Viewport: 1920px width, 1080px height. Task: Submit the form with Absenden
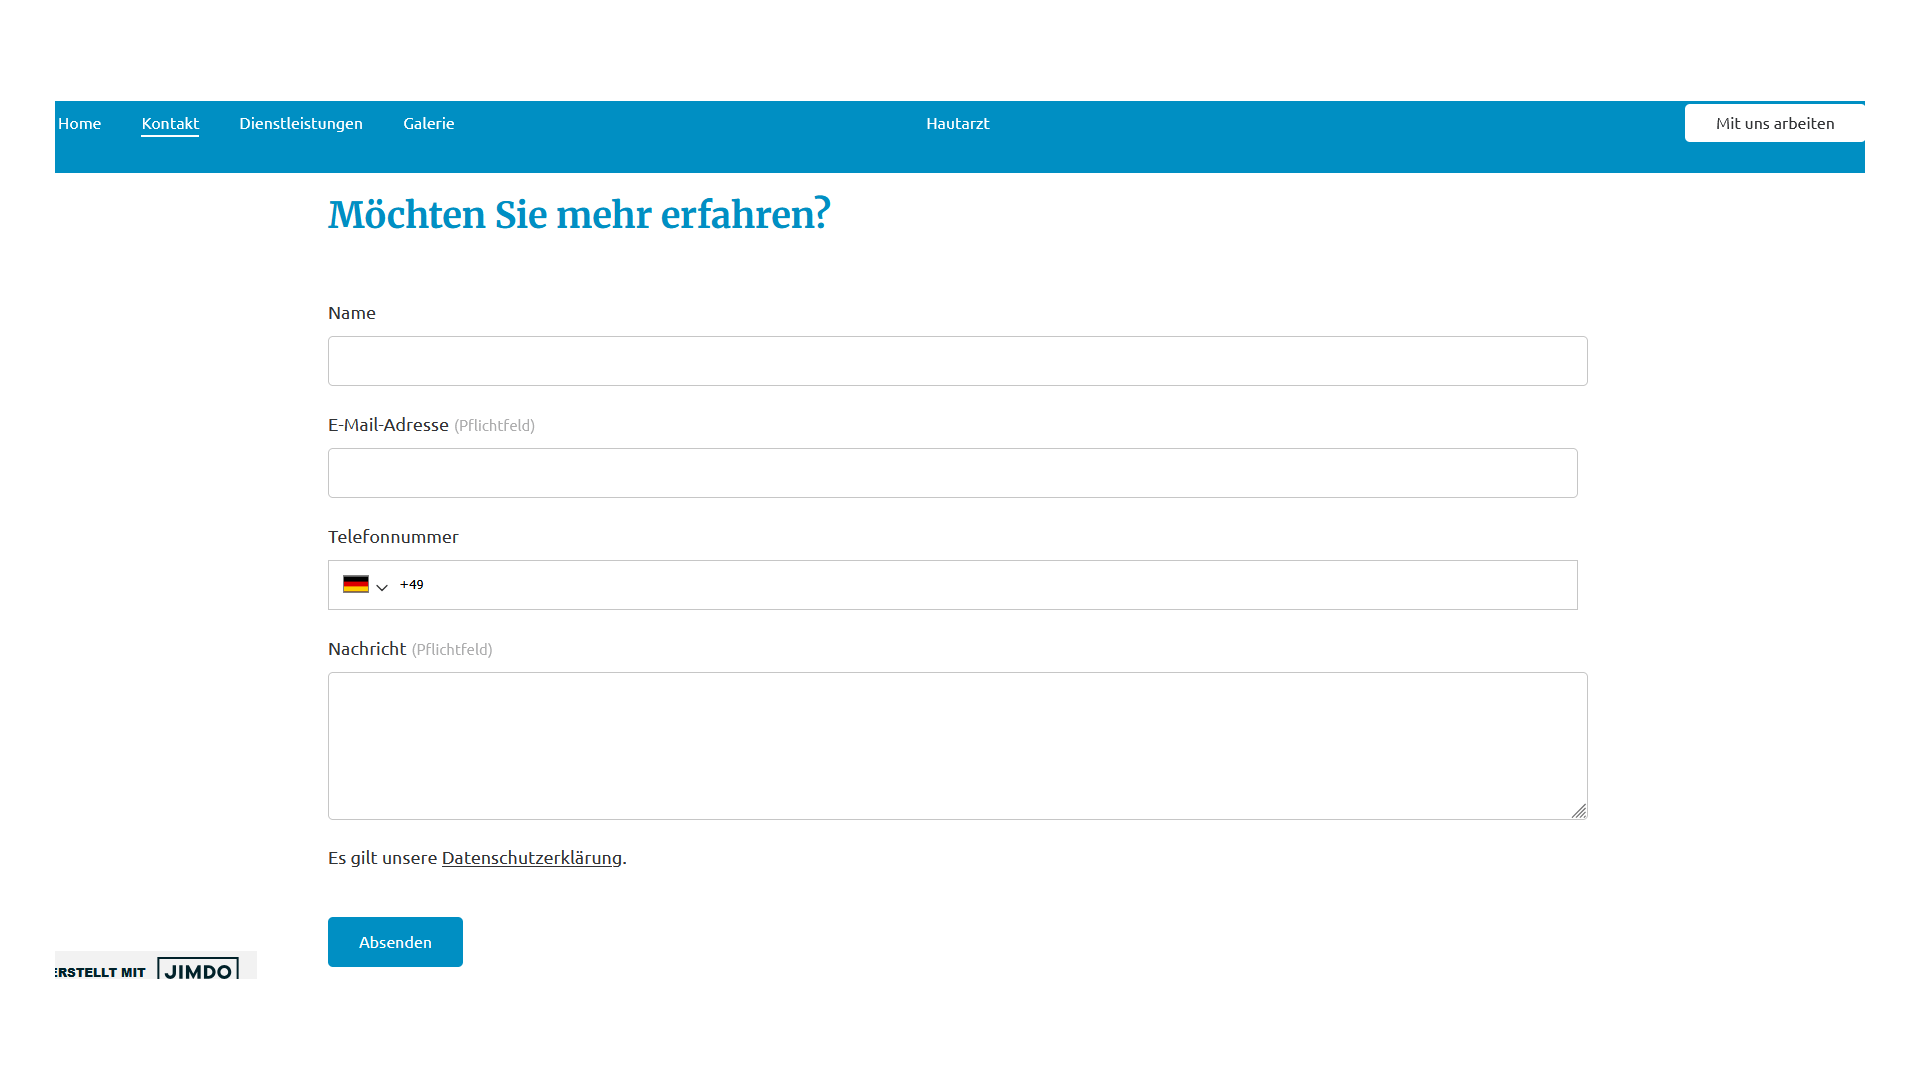point(395,942)
